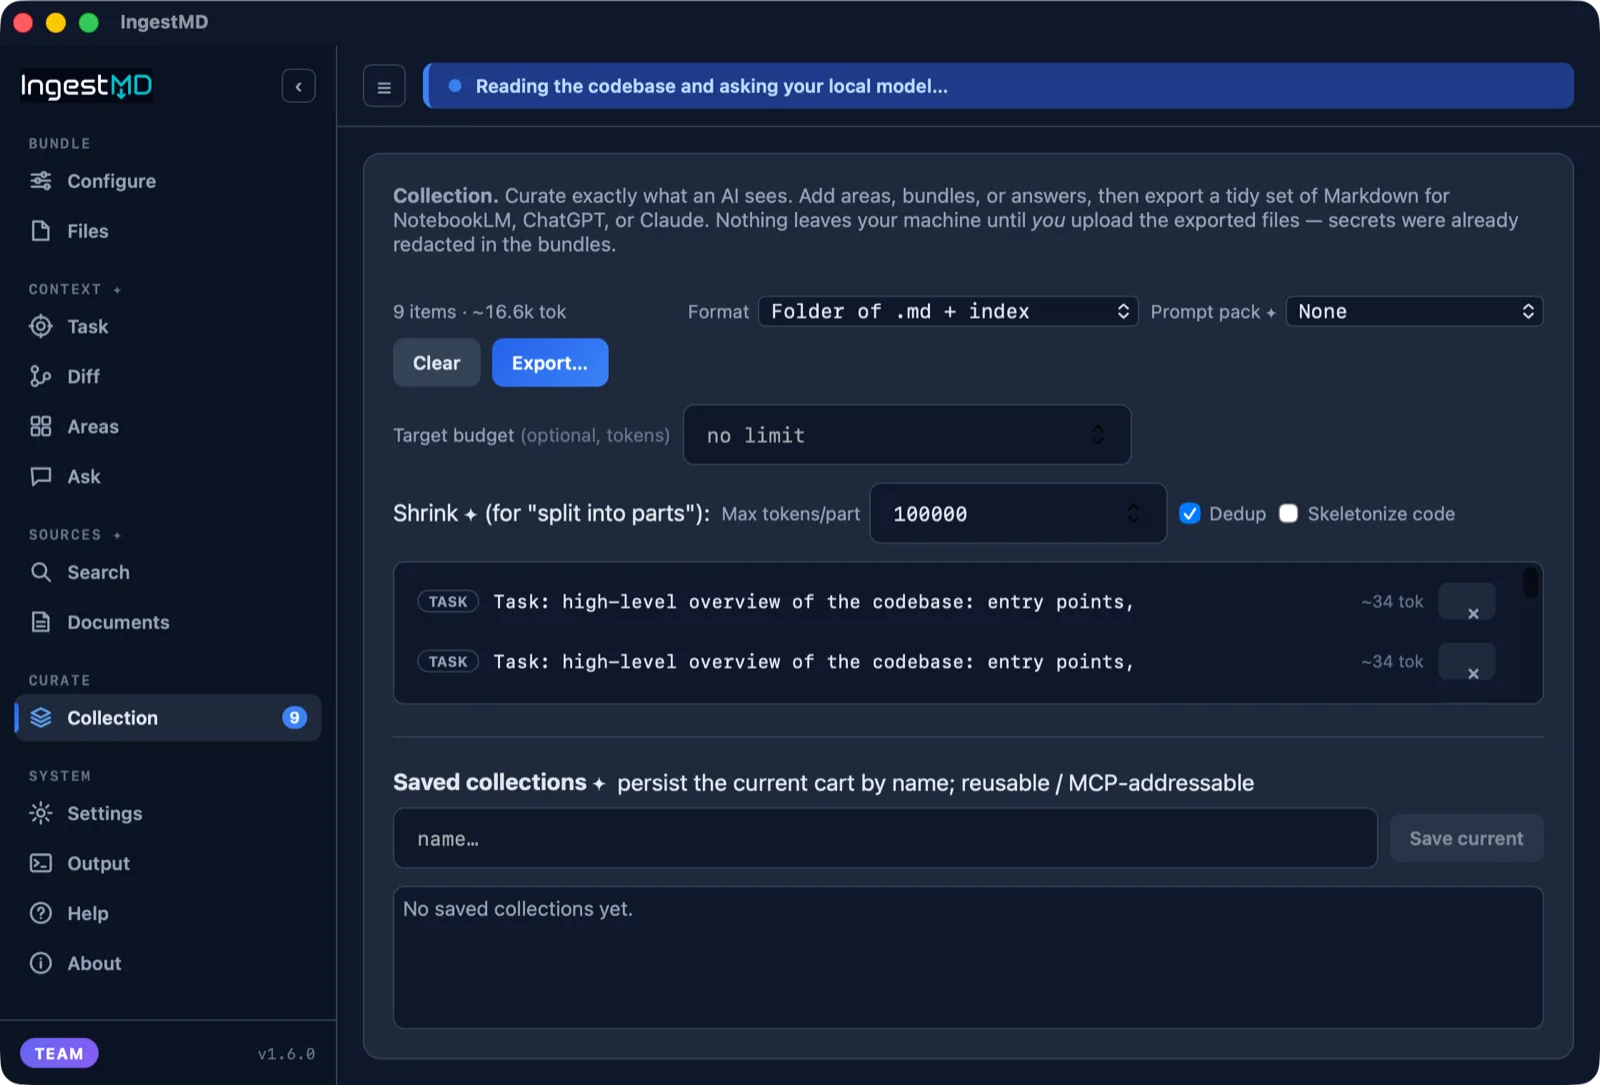
Task: Click the Task target icon
Action: click(41, 326)
